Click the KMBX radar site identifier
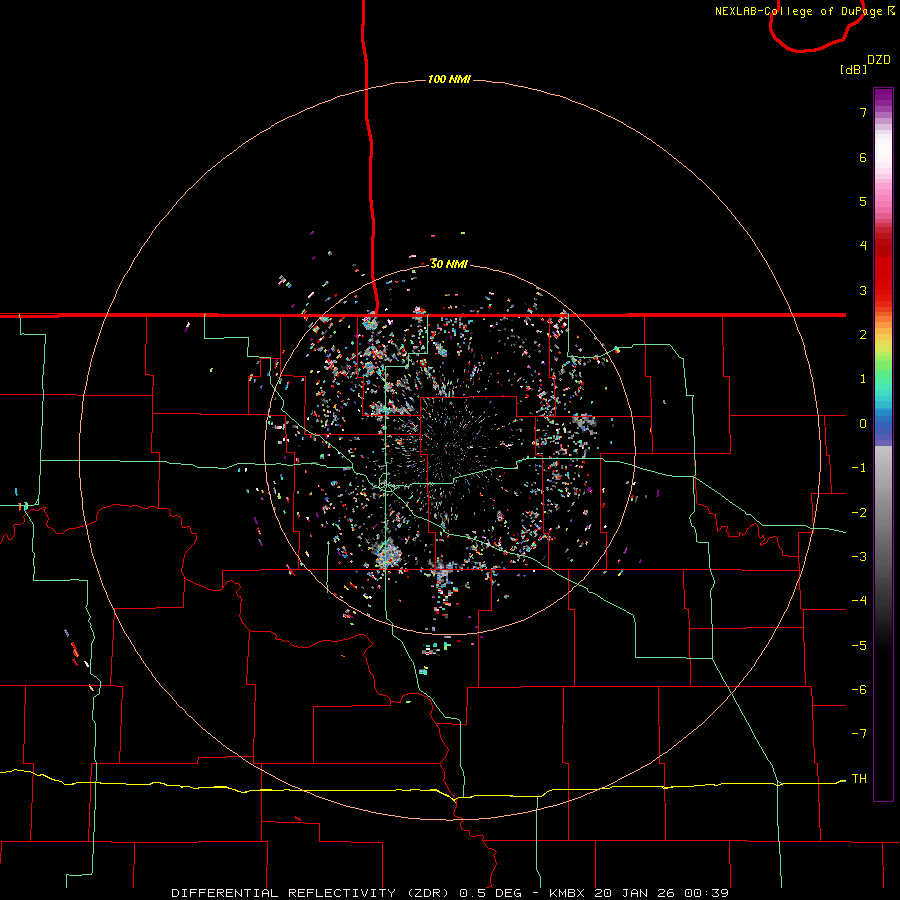This screenshot has height=900, width=900. click(x=567, y=893)
